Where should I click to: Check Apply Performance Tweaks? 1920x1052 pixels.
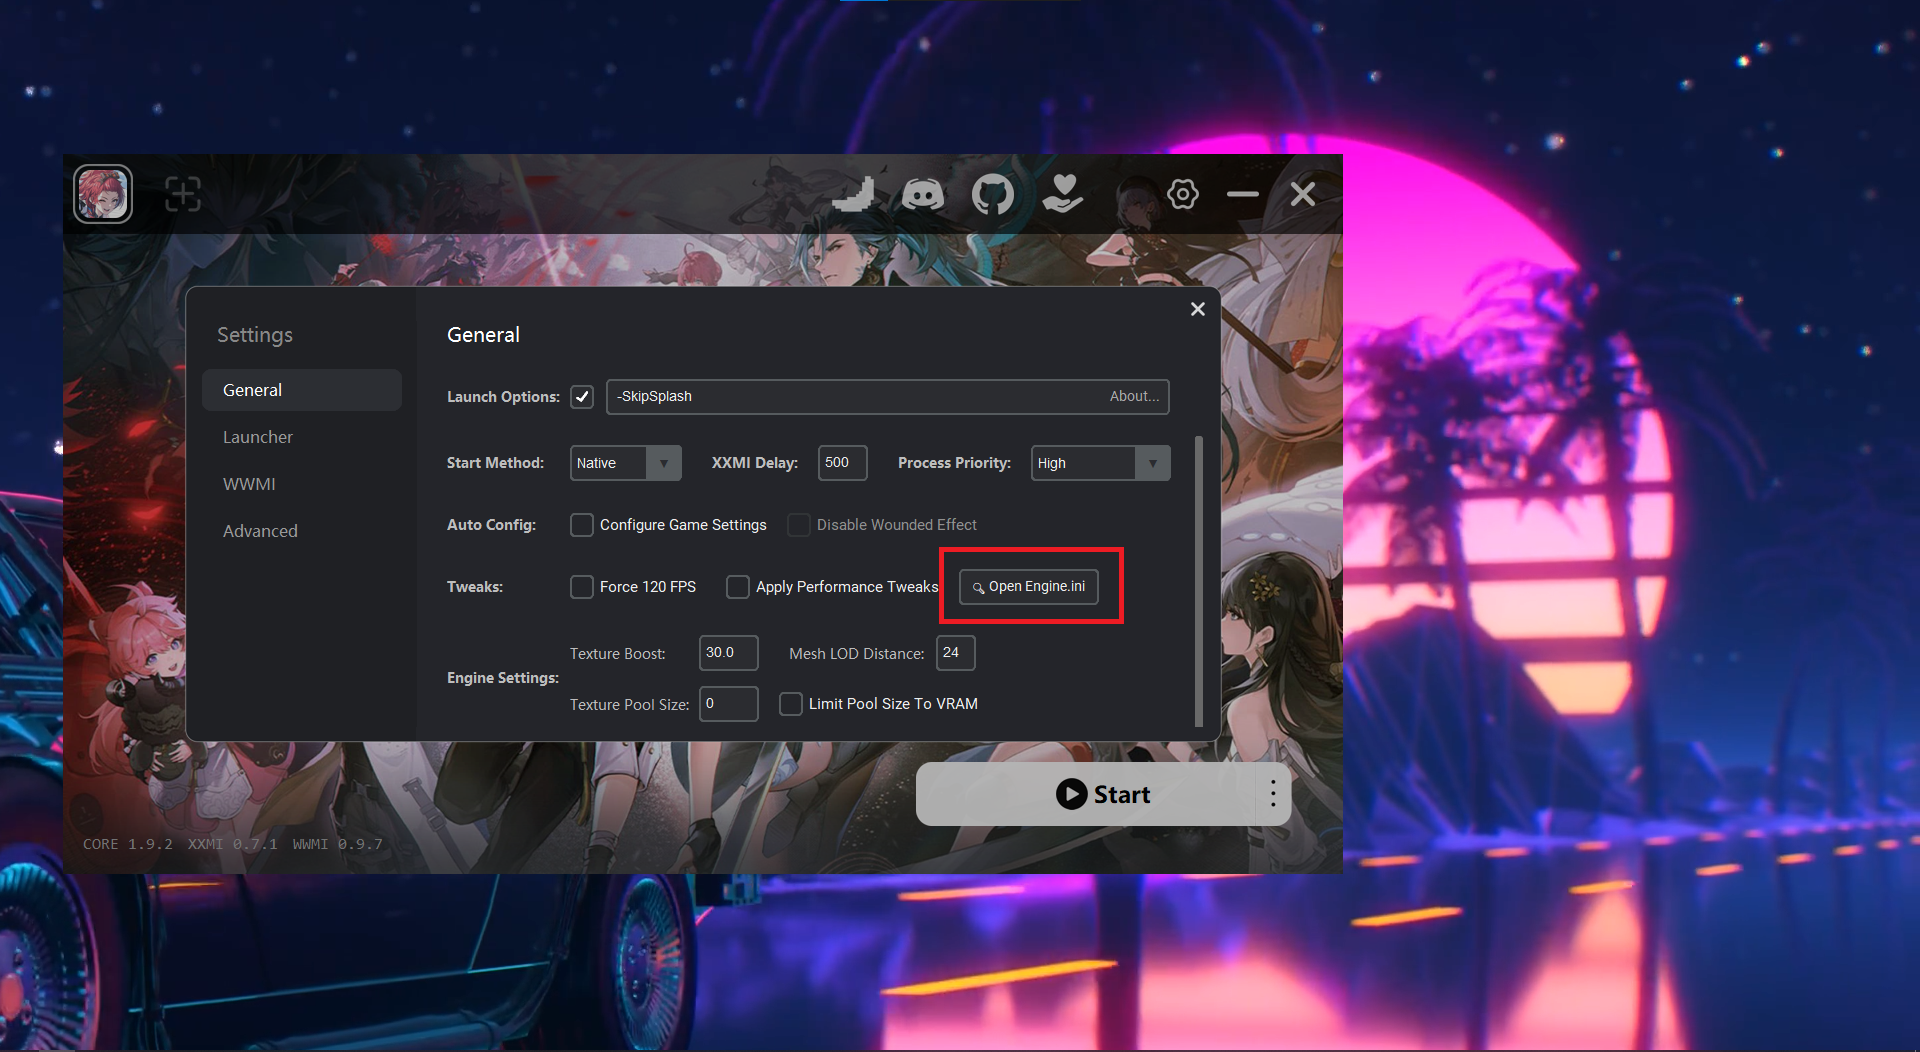tap(738, 587)
